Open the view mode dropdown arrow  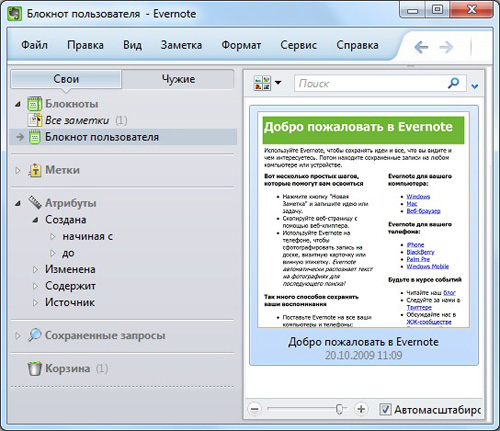pyautogui.click(x=278, y=82)
